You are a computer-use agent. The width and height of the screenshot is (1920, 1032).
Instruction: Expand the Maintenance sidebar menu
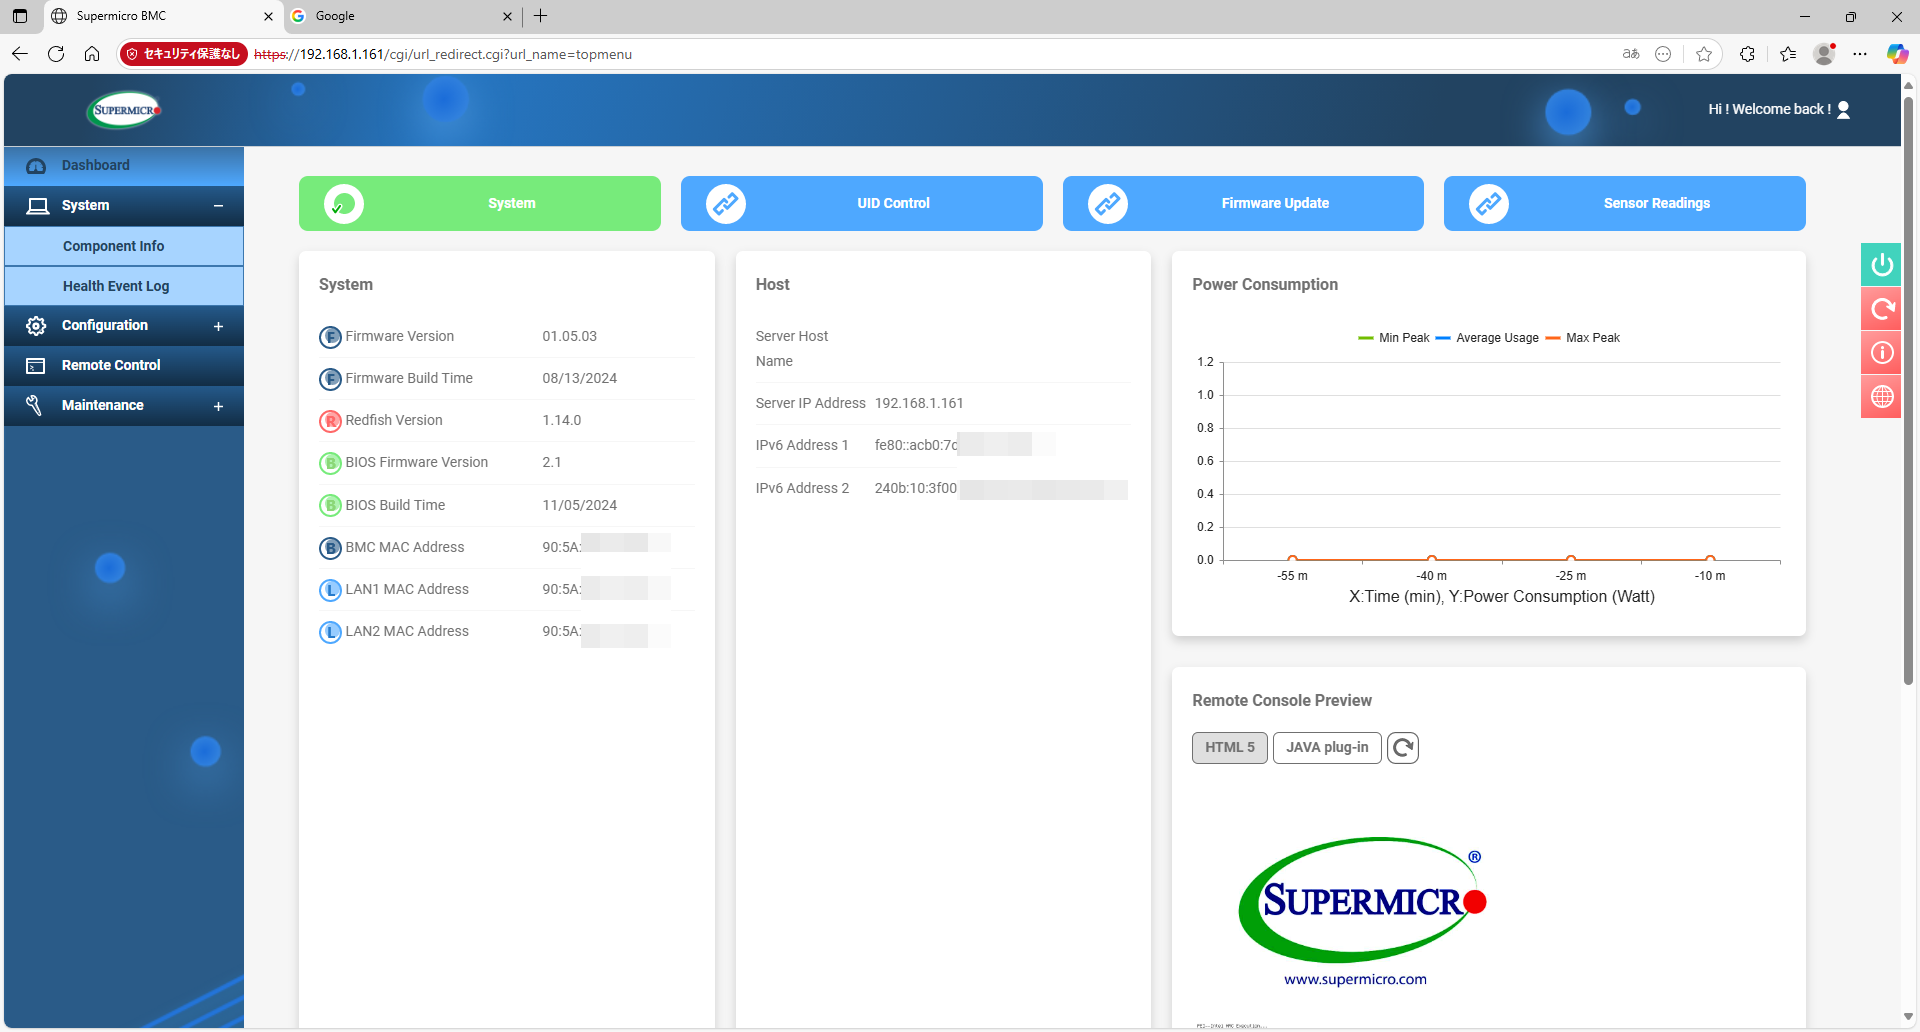tap(218, 406)
